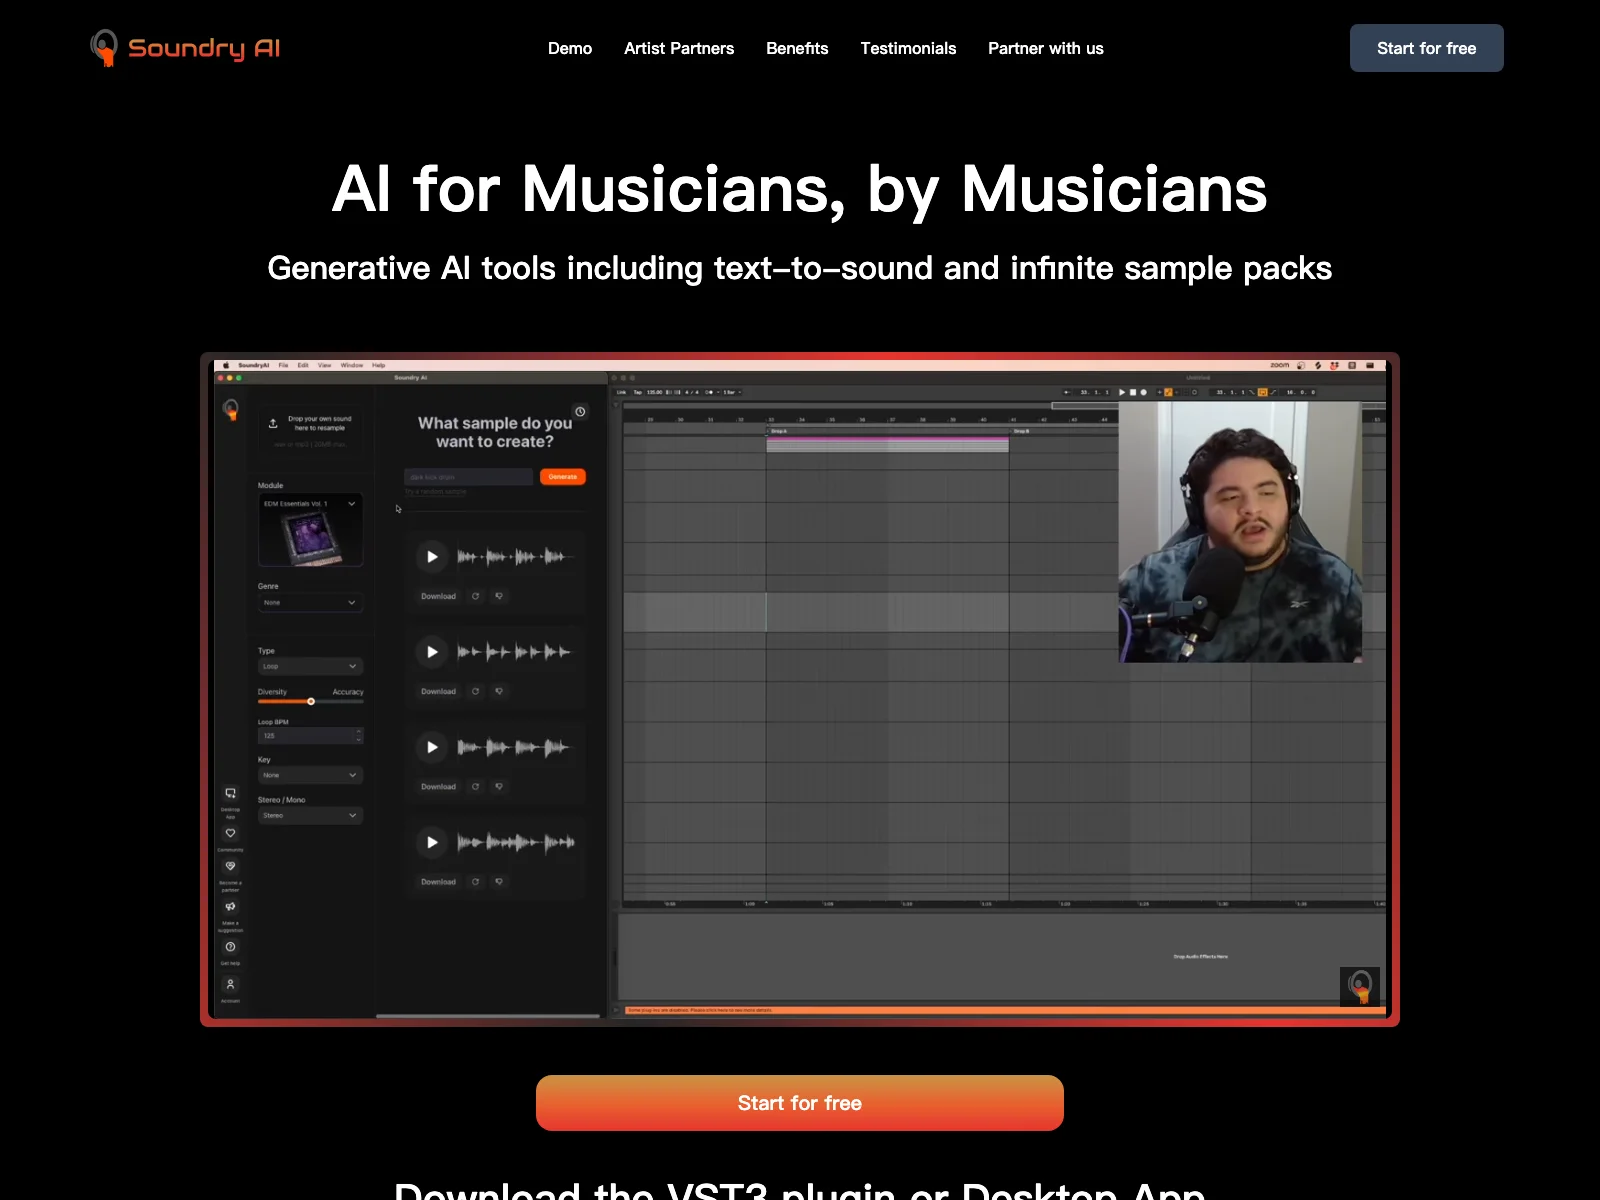Click the DAW transport stop button

(x=1133, y=392)
